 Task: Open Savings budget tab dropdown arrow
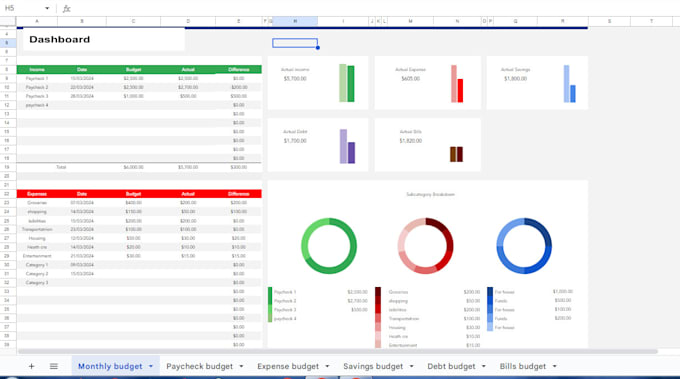(x=411, y=366)
